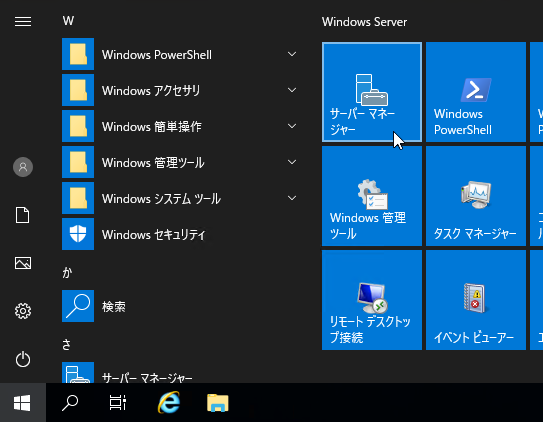The image size is (543, 422).
Task: Expand the Windows PowerShell folder chevron
Action: [292, 54]
